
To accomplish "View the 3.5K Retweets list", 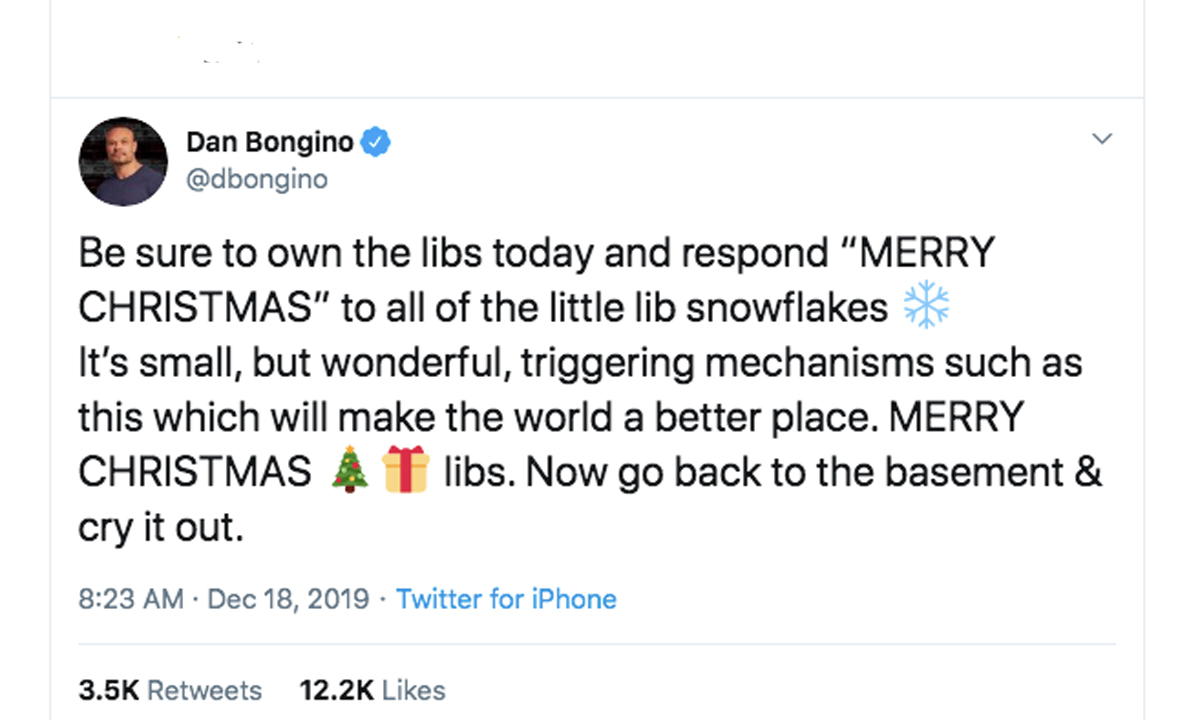I will (170, 690).
